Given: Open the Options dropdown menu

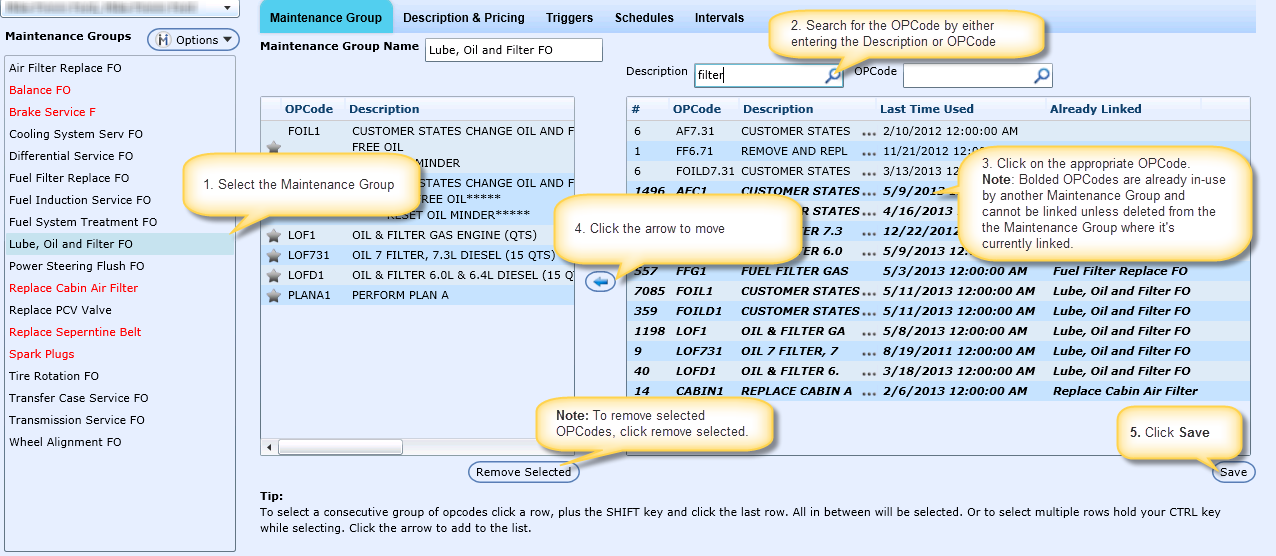Looking at the screenshot, I should pos(193,40).
